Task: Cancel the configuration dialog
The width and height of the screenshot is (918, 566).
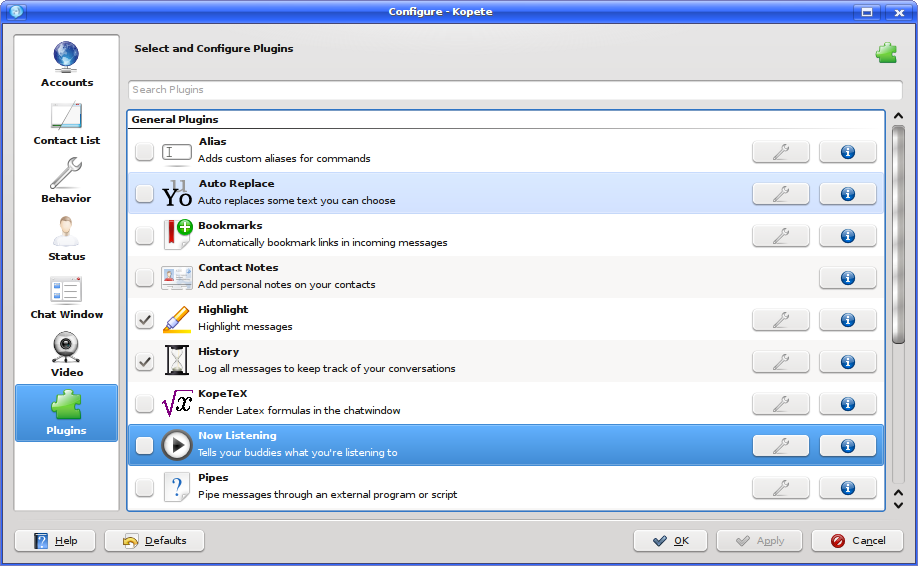Action: (x=858, y=540)
